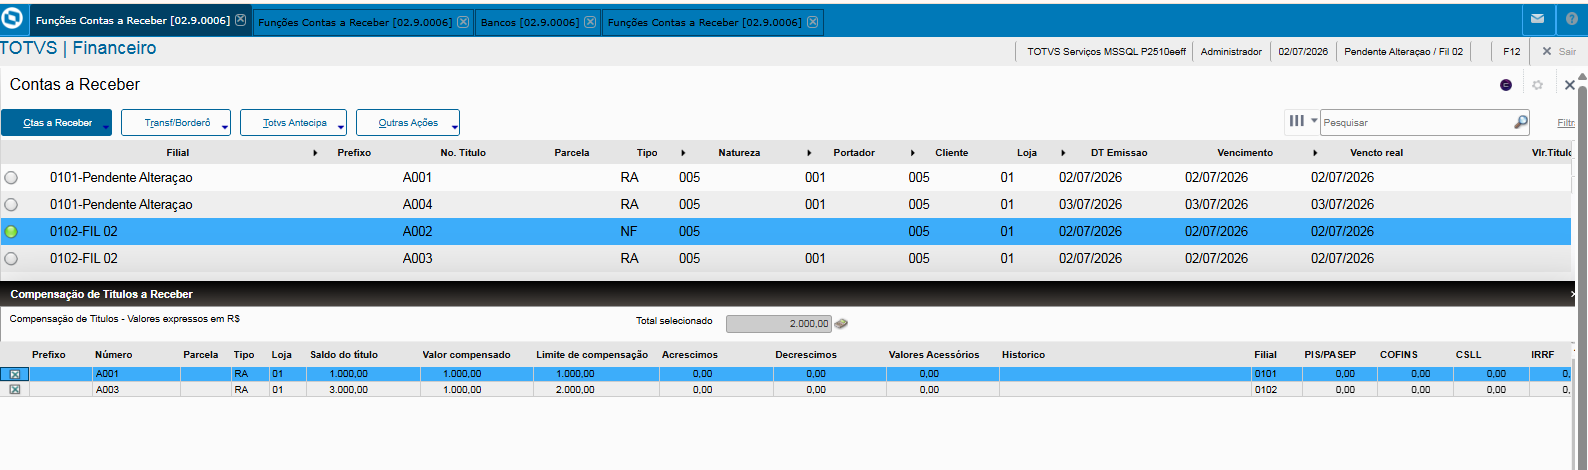Screen dimensions: 1588x470
Task: Click arrow after the Natureza column header
Action: tap(809, 153)
